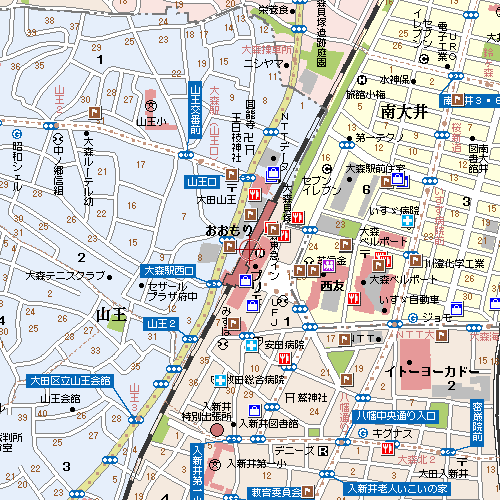This screenshot has width=500, height=500.
Task: Click the restaurant icon near キグナス
Action: point(388,448)
